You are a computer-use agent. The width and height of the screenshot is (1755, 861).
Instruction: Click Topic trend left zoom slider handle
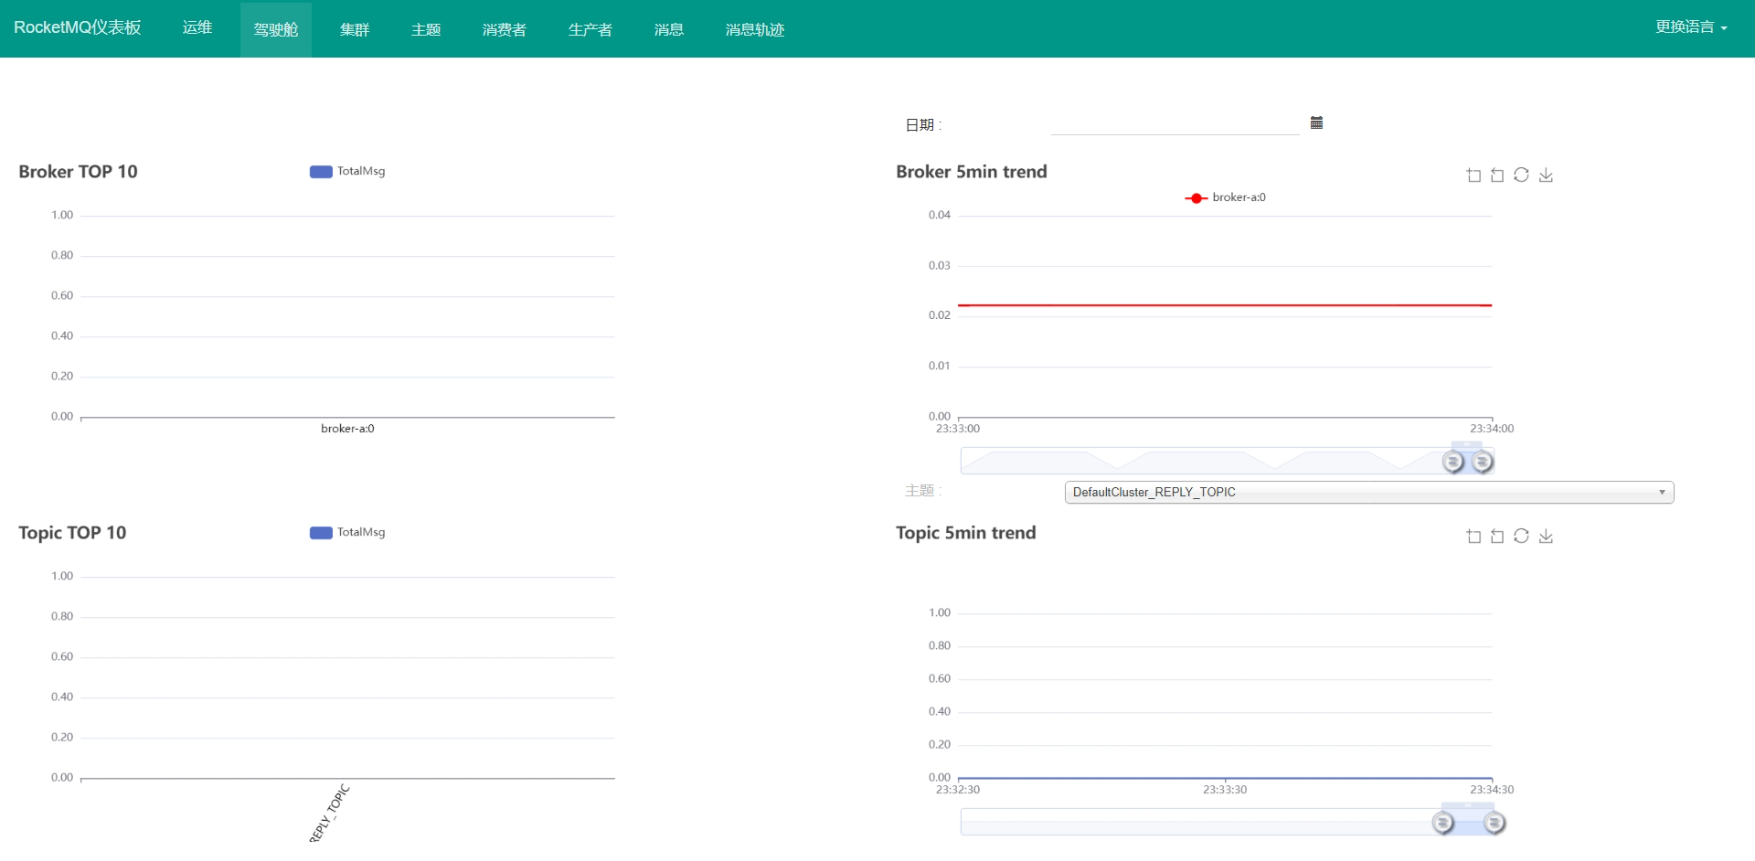(x=1442, y=822)
